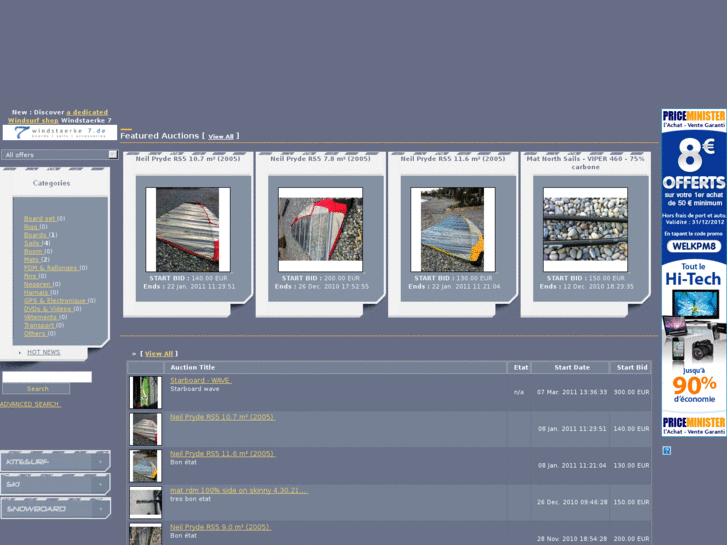This screenshot has height=545, width=727.
Task: Open table link Neil Pryde RS5 10.7 m² (2005)
Action: pyautogui.click(x=222, y=417)
